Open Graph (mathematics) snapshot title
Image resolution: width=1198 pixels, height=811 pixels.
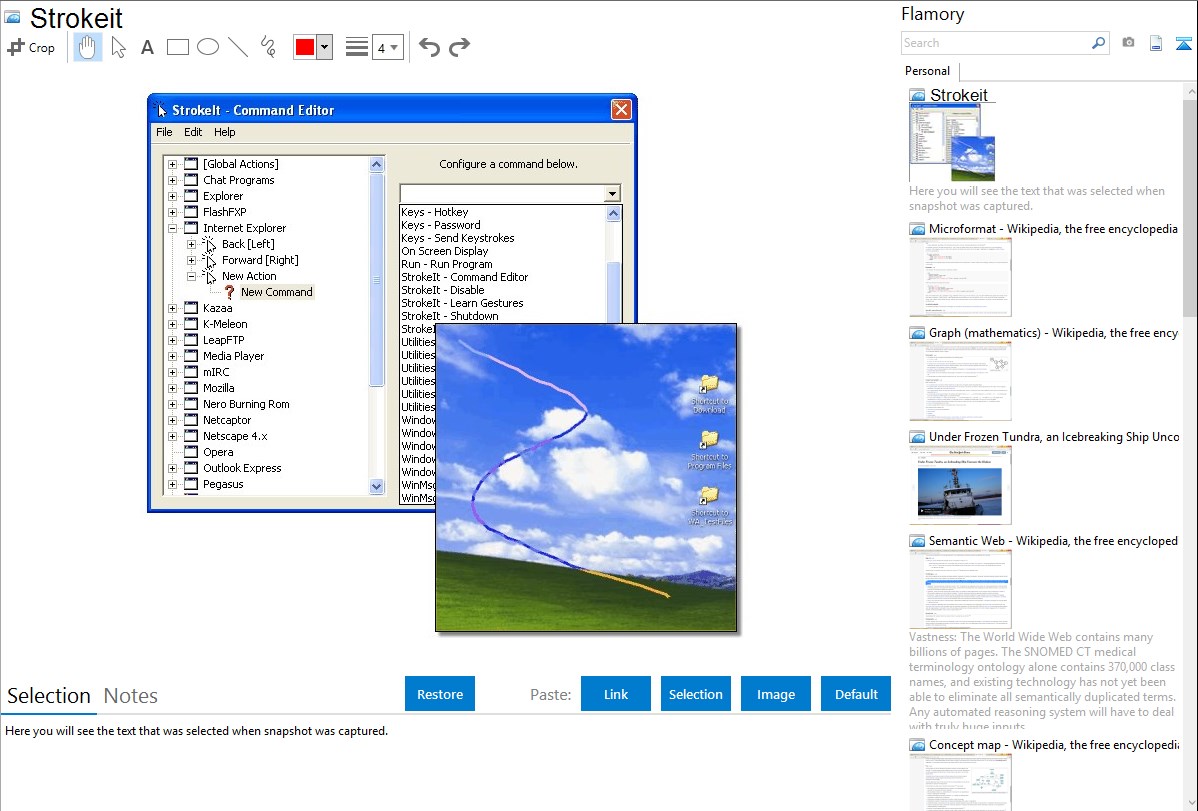coord(1053,333)
